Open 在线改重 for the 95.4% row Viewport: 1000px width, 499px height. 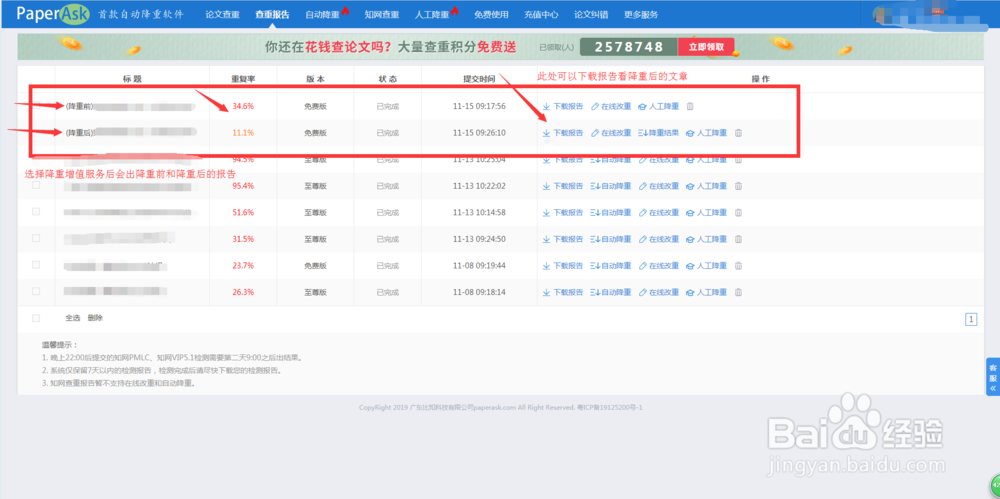(659, 186)
